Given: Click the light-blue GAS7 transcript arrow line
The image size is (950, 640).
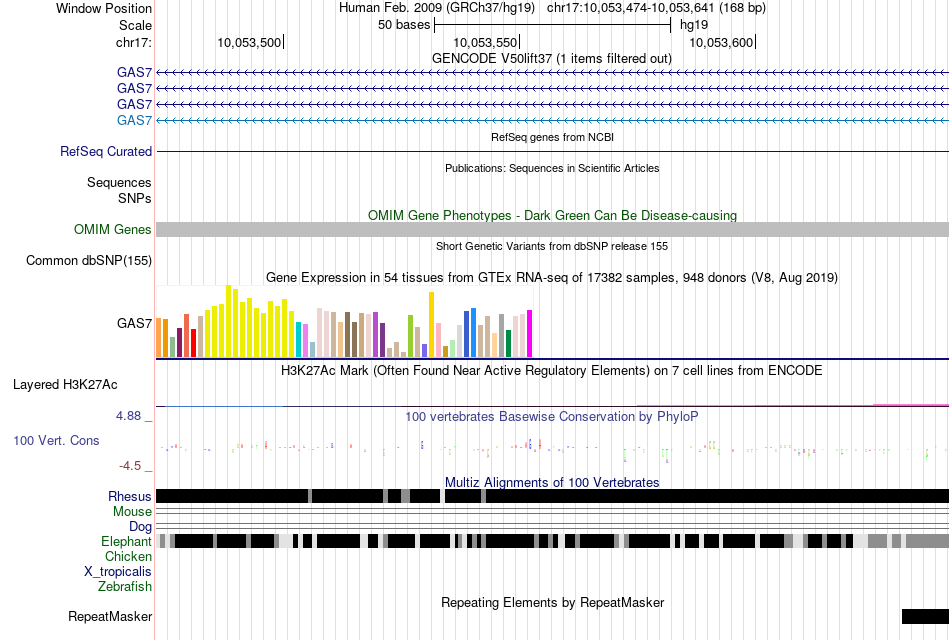Looking at the screenshot, I should point(552,121).
